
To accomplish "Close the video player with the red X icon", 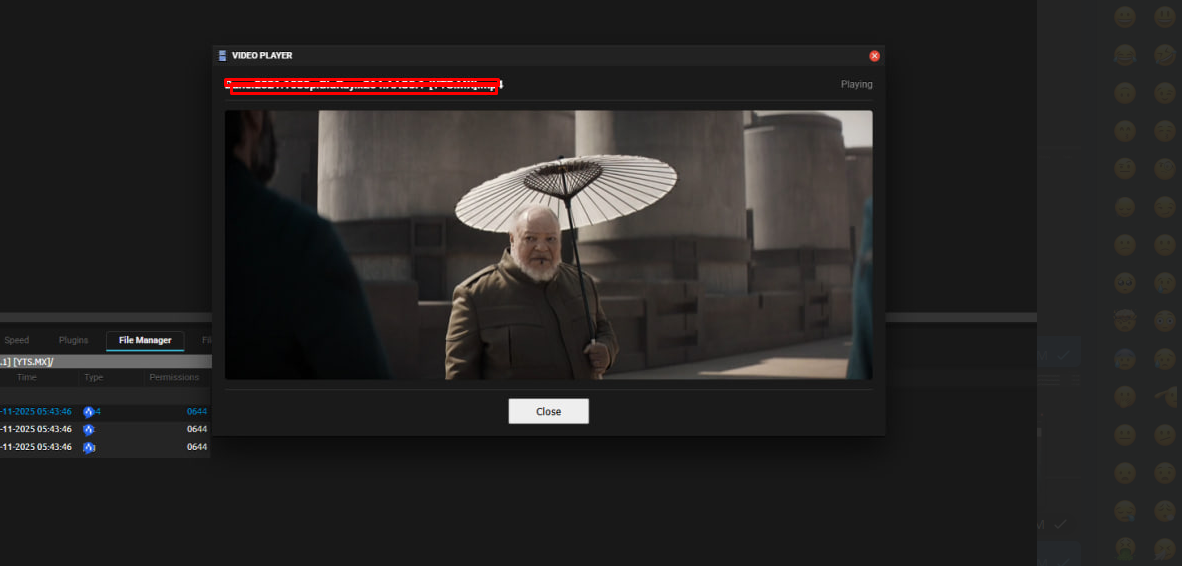I will pyautogui.click(x=874, y=56).
